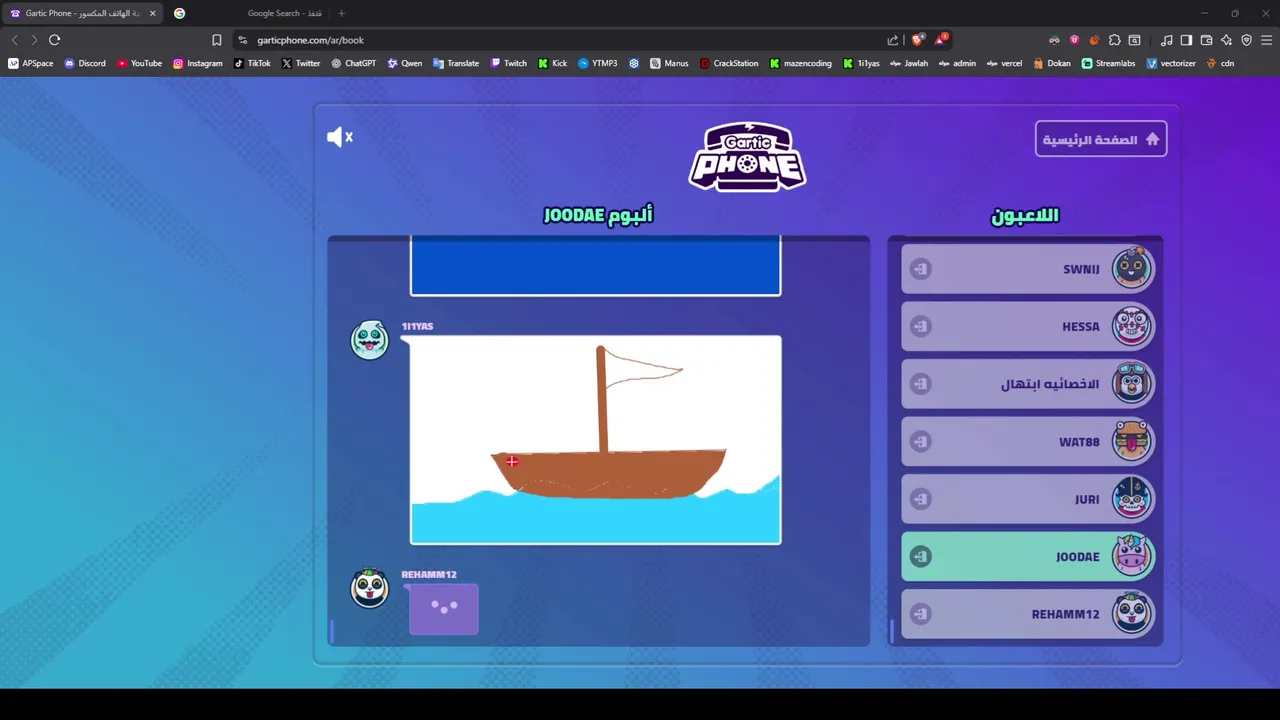Open the Translate bookmark
The height and width of the screenshot is (720, 1280).
tap(456, 63)
